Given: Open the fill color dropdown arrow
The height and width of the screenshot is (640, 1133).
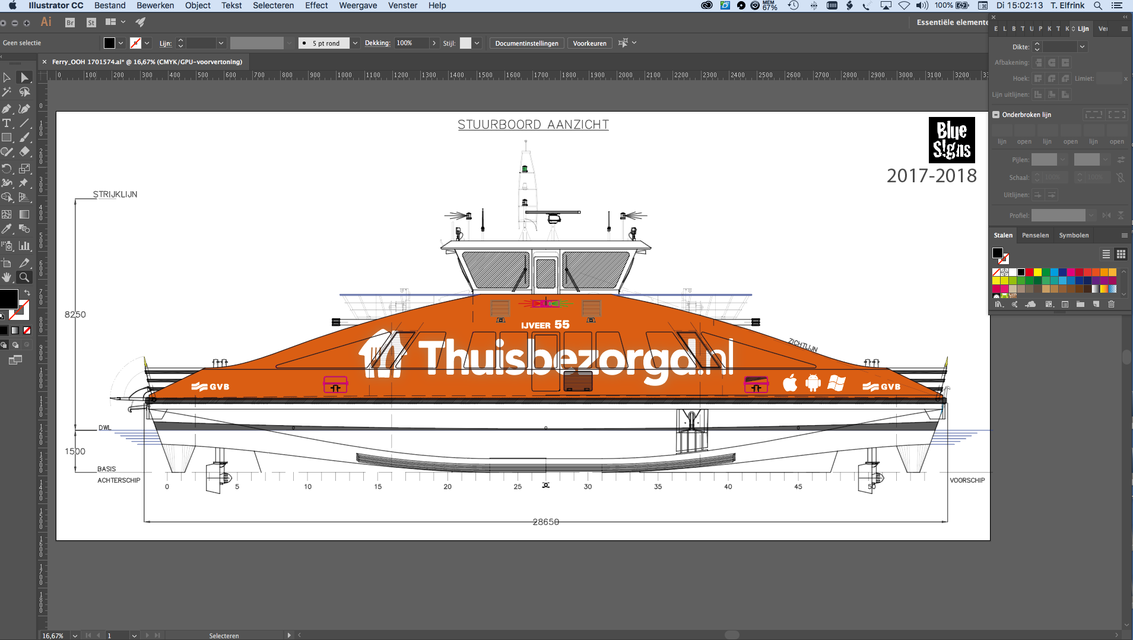Looking at the screenshot, I should click(121, 43).
